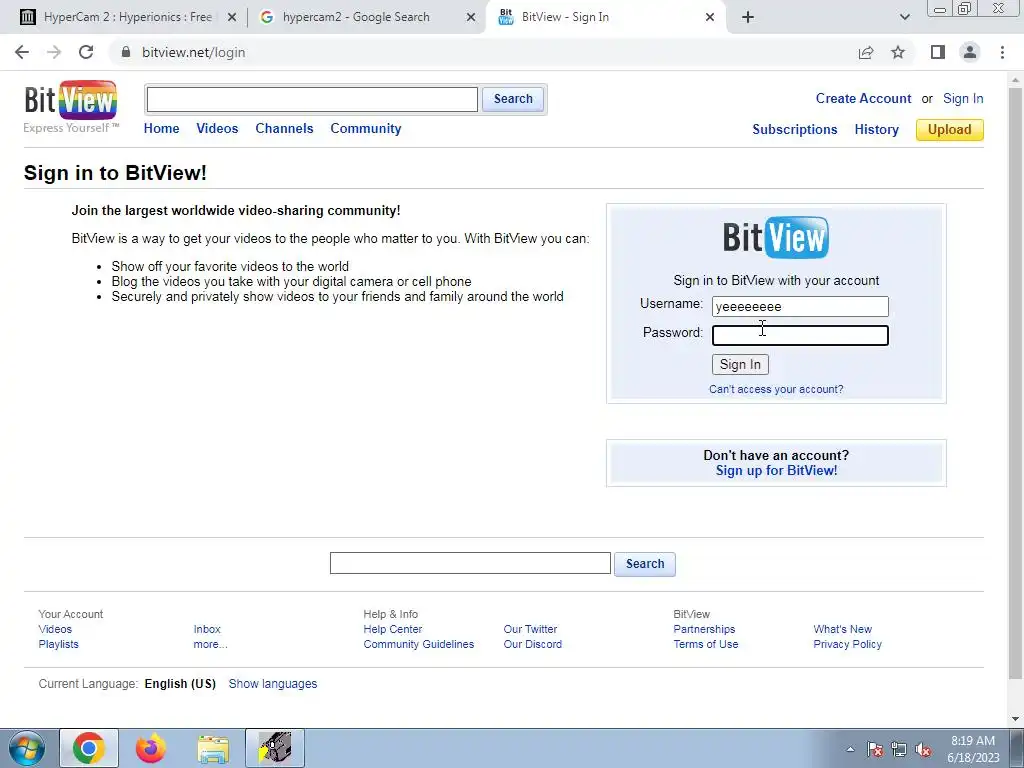The height and width of the screenshot is (768, 1024).
Task: Close the BitView Sign In tab
Action: coord(710,18)
